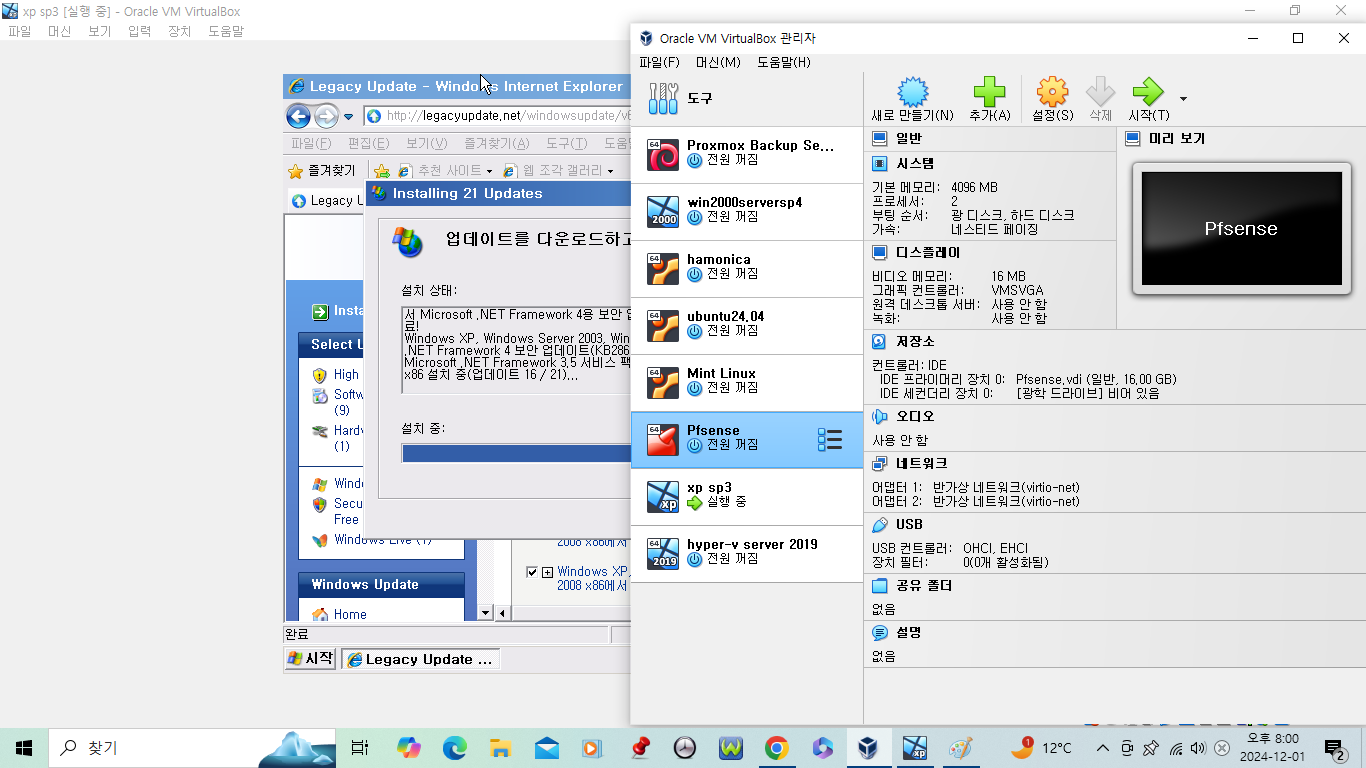
Task: Toggle the Windows XP update checkbox
Action: click(532, 572)
